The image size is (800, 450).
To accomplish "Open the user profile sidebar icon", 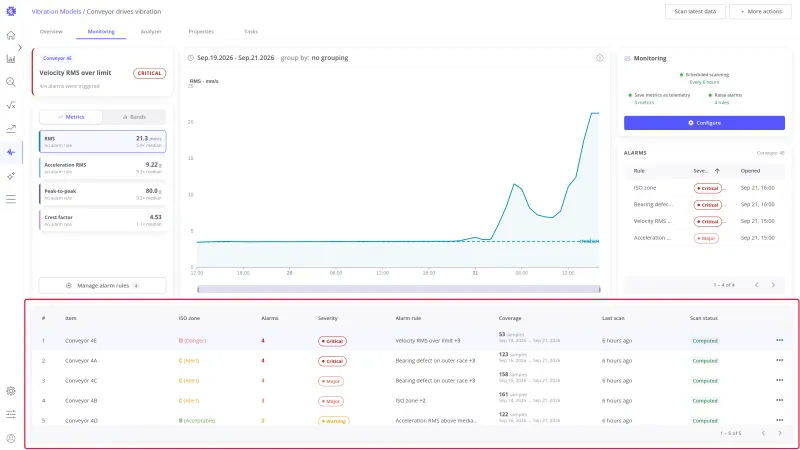I will tap(11, 438).
